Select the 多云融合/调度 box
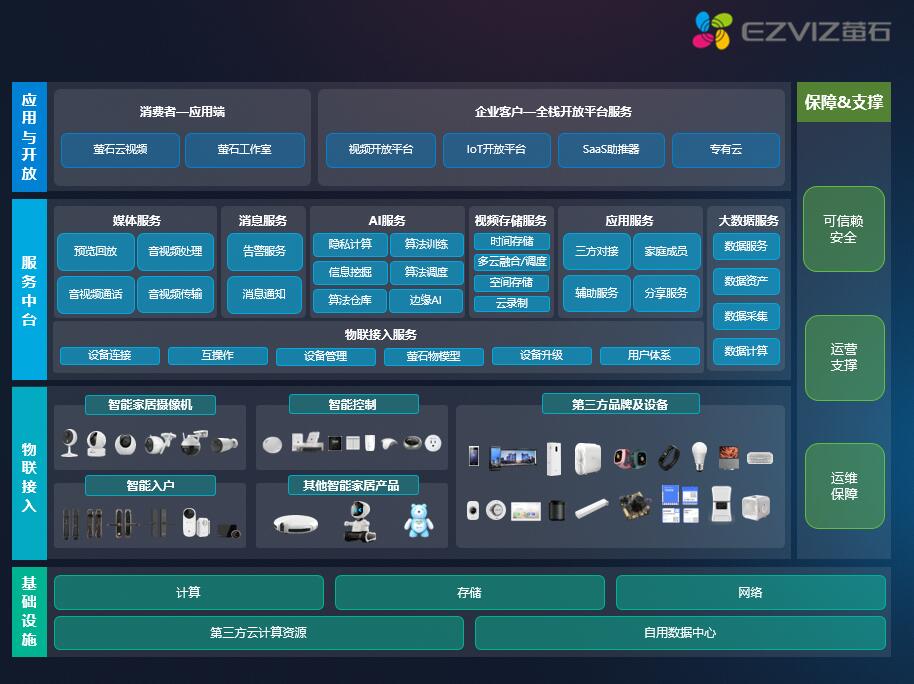914x684 pixels. (512, 262)
